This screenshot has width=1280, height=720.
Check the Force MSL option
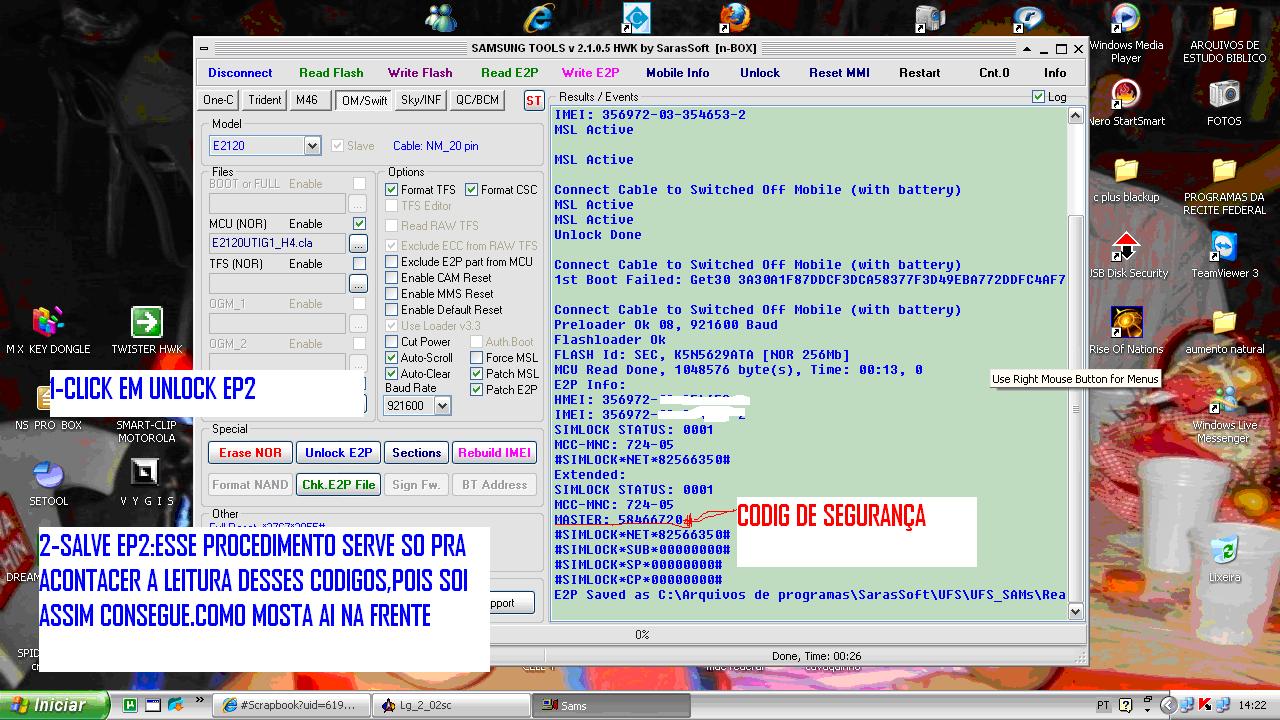point(476,358)
